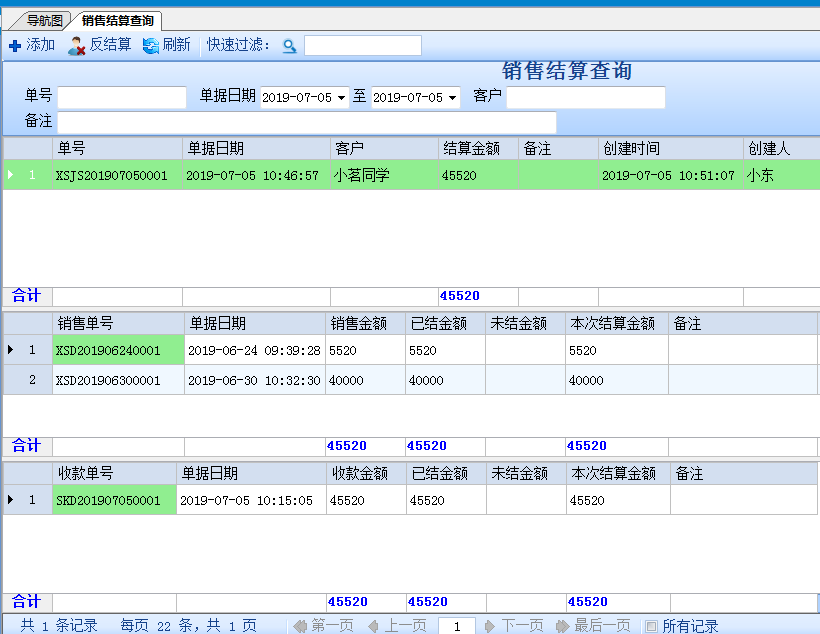Select row indicator arrow of XSJS201907050001
The height and width of the screenshot is (634, 820).
click(10, 175)
